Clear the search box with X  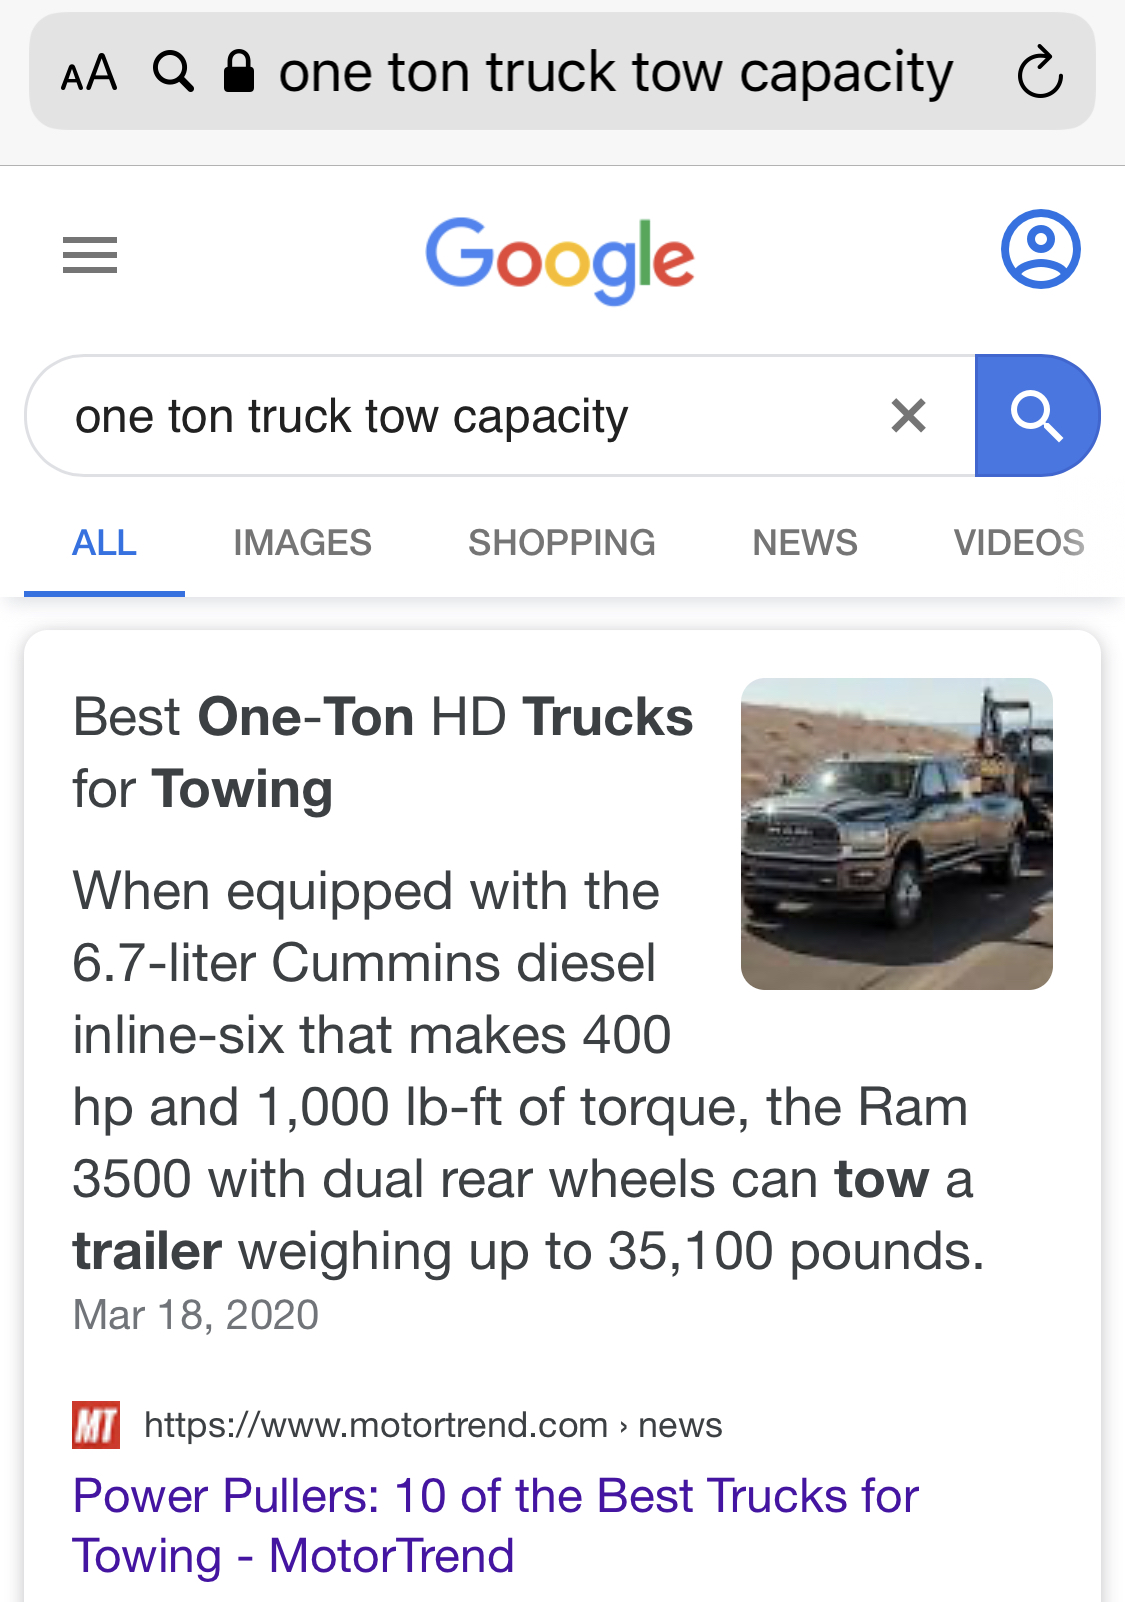pos(908,415)
